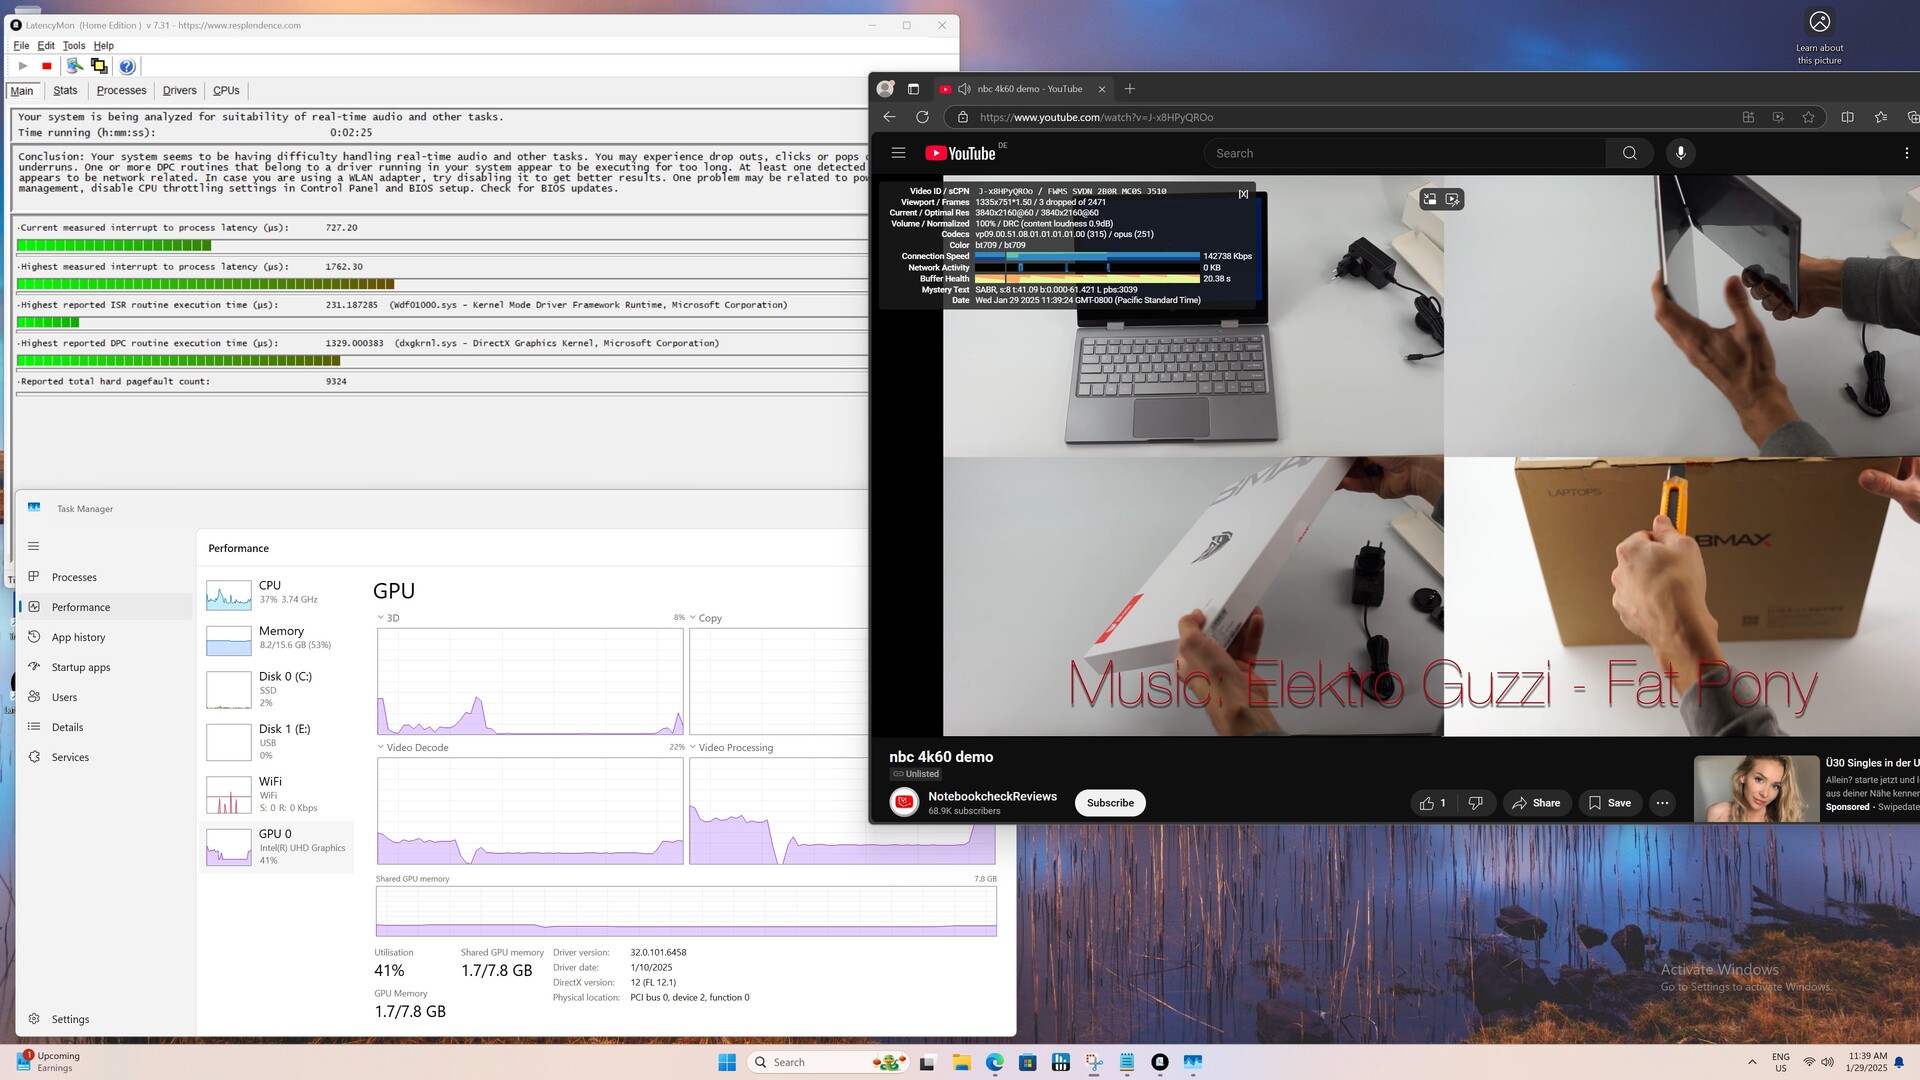The image size is (1920, 1080).
Task: Open LatencyMon help question mark icon
Action: coord(127,66)
